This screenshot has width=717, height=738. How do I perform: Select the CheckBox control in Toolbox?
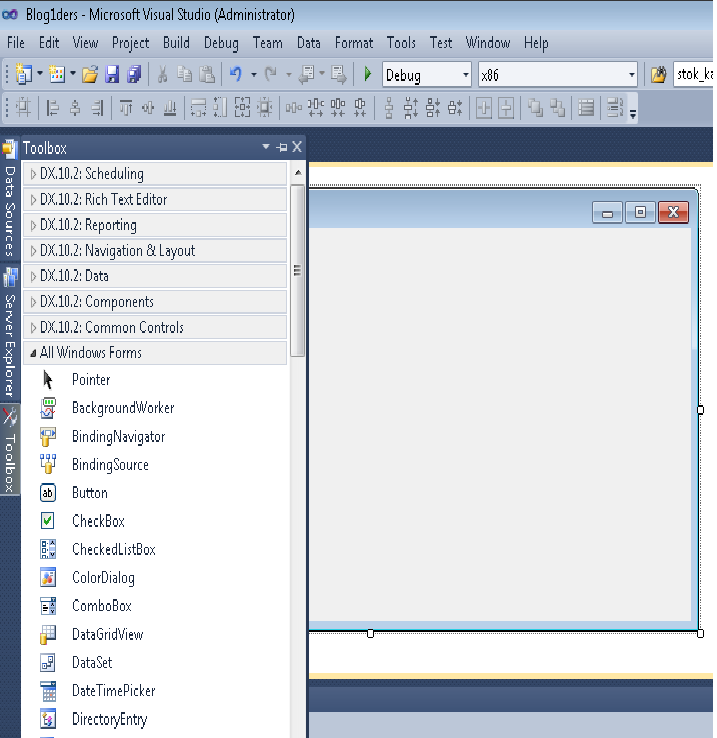point(155,521)
